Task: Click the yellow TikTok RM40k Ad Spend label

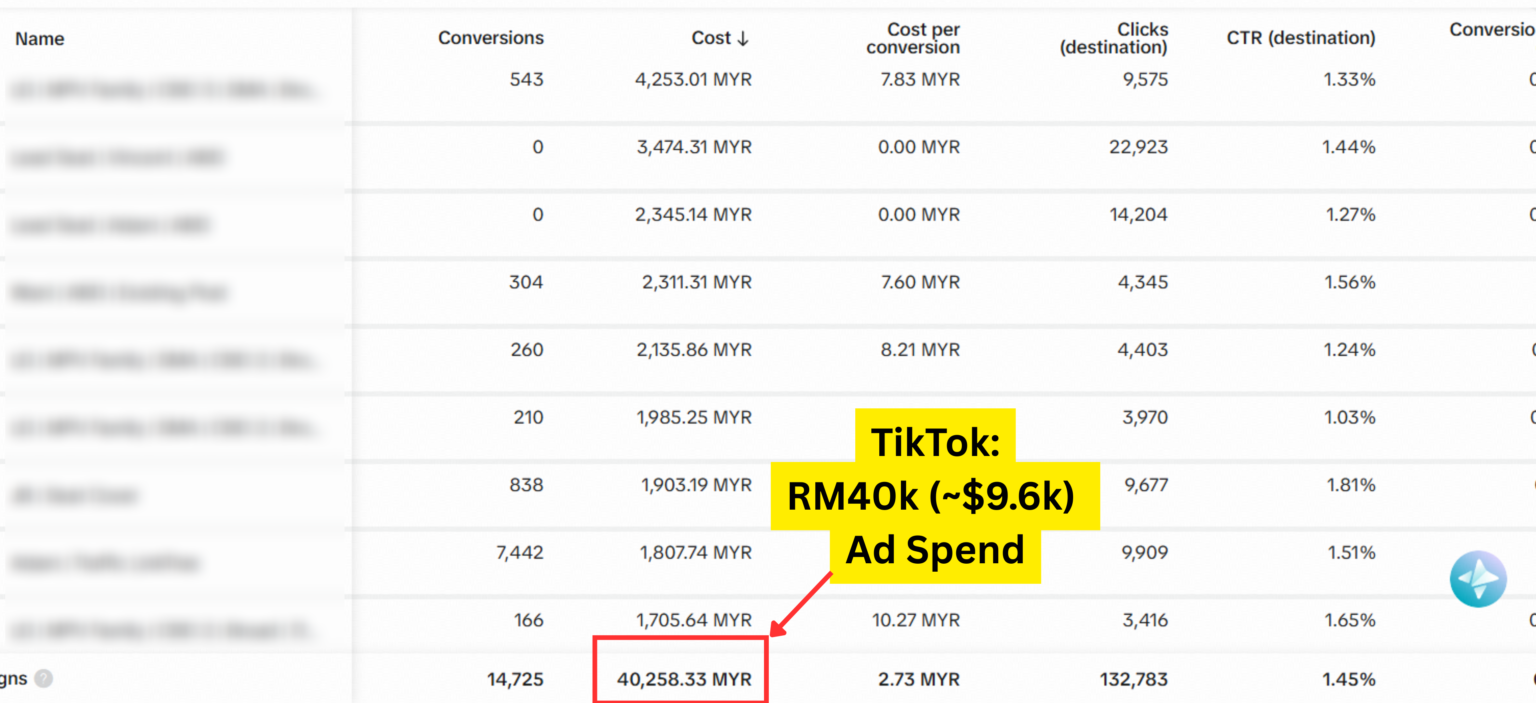Action: click(x=934, y=496)
